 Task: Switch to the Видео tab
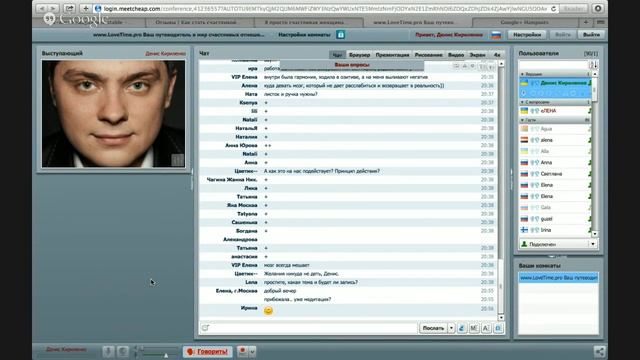point(456,55)
